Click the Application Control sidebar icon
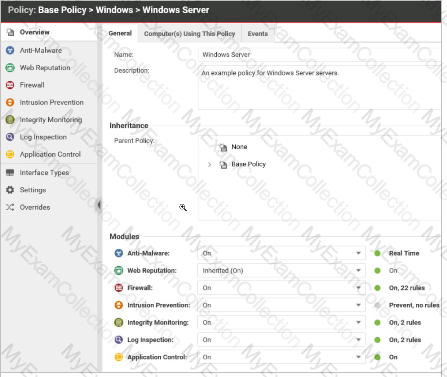447x377 pixels. [x=10, y=154]
